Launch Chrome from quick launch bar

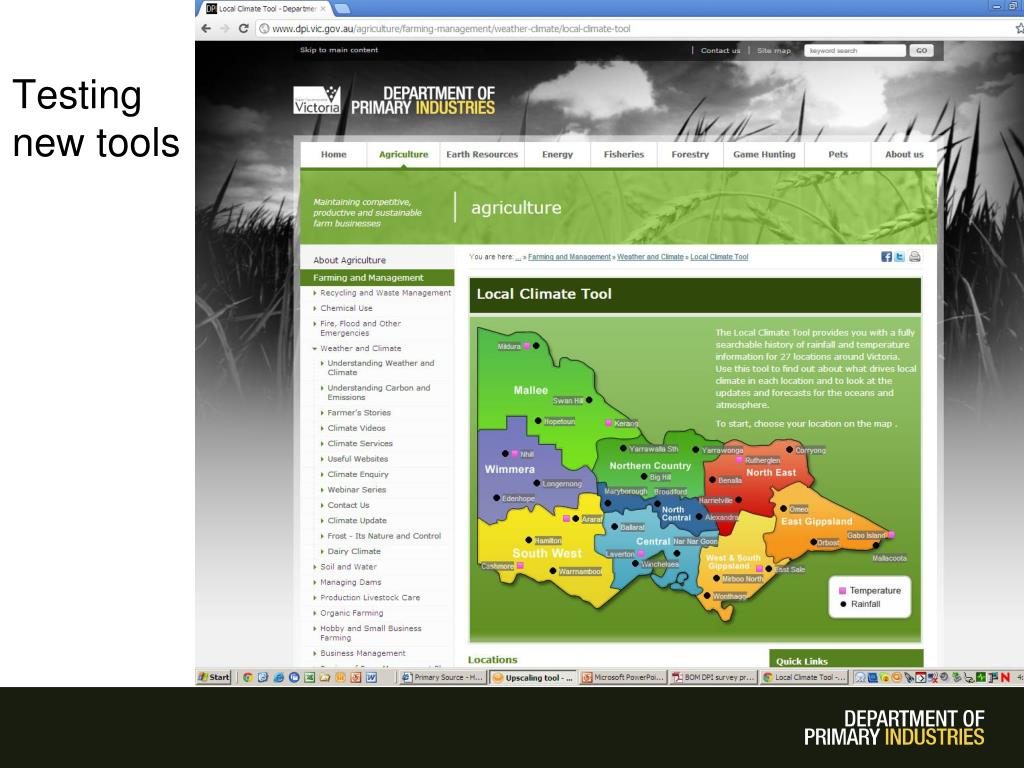(x=248, y=677)
